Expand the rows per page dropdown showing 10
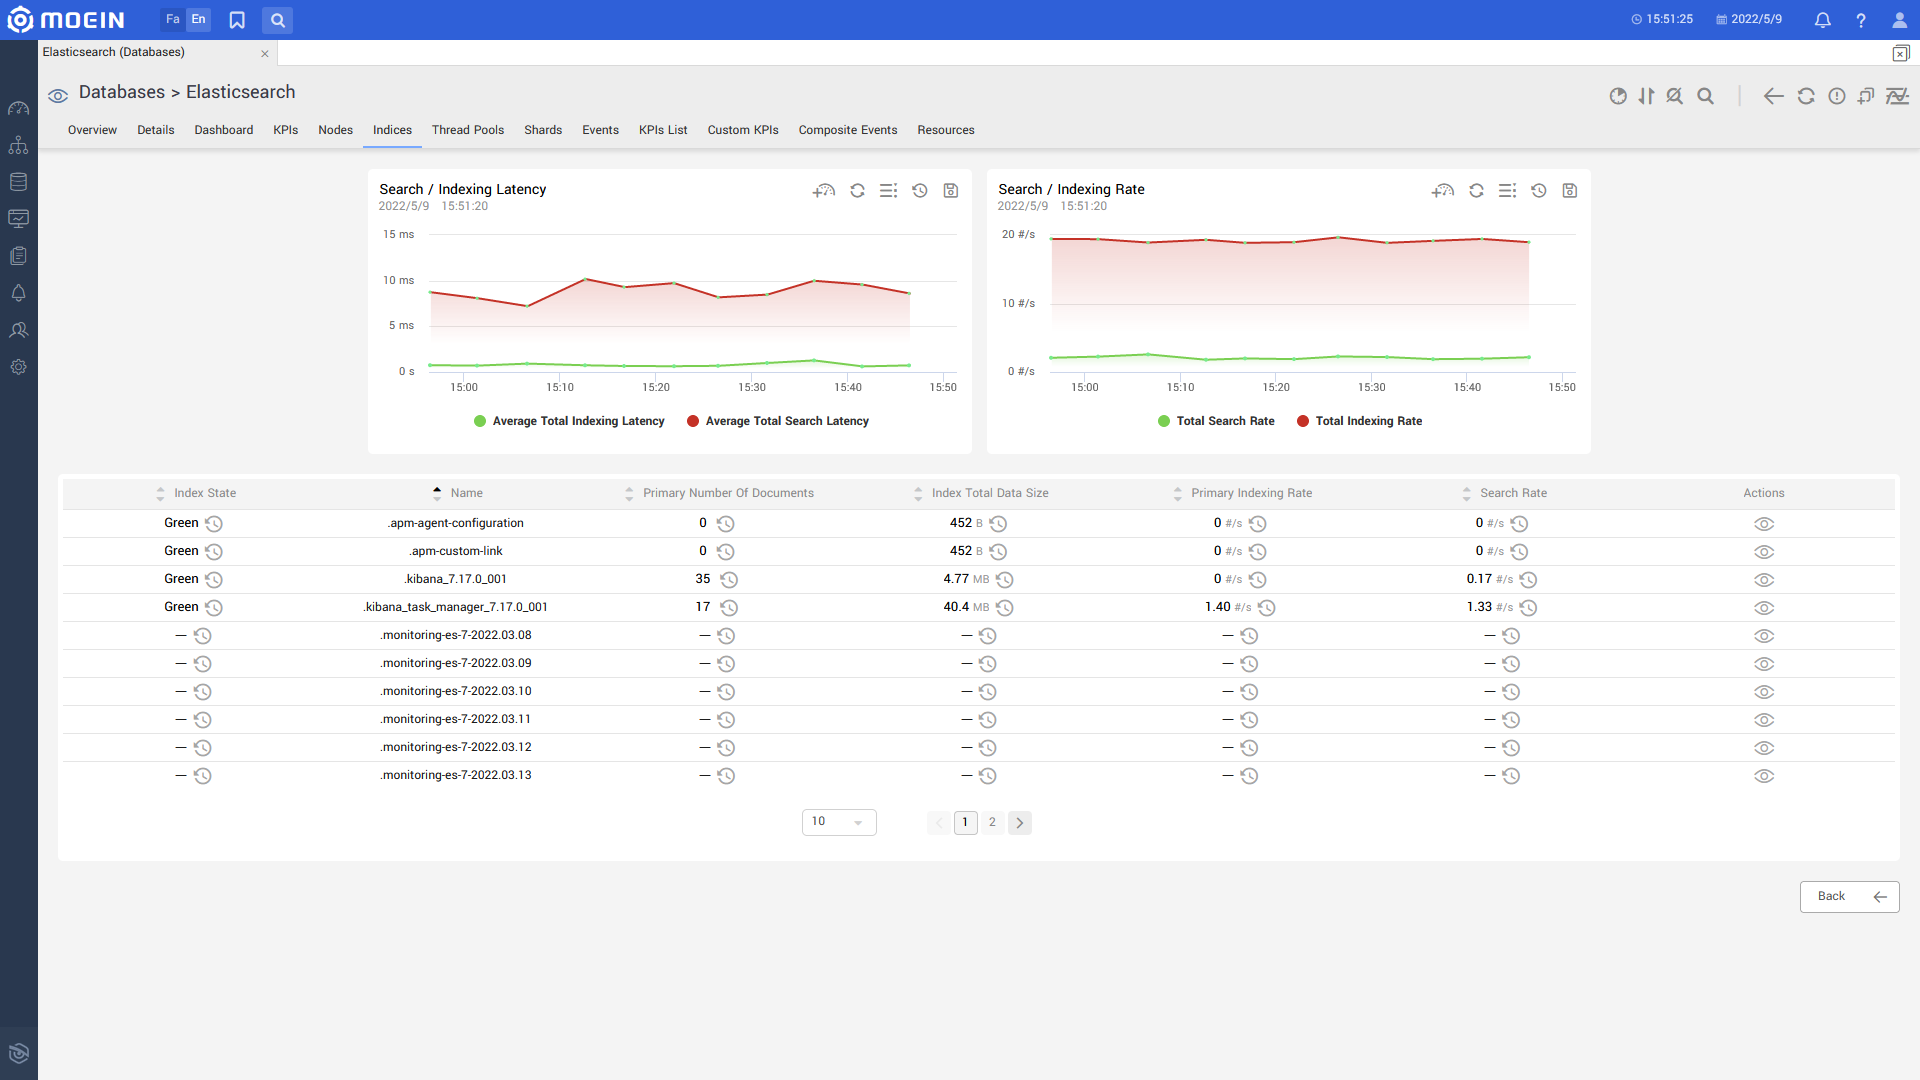Viewport: 1920px width, 1080px height. coord(837,822)
